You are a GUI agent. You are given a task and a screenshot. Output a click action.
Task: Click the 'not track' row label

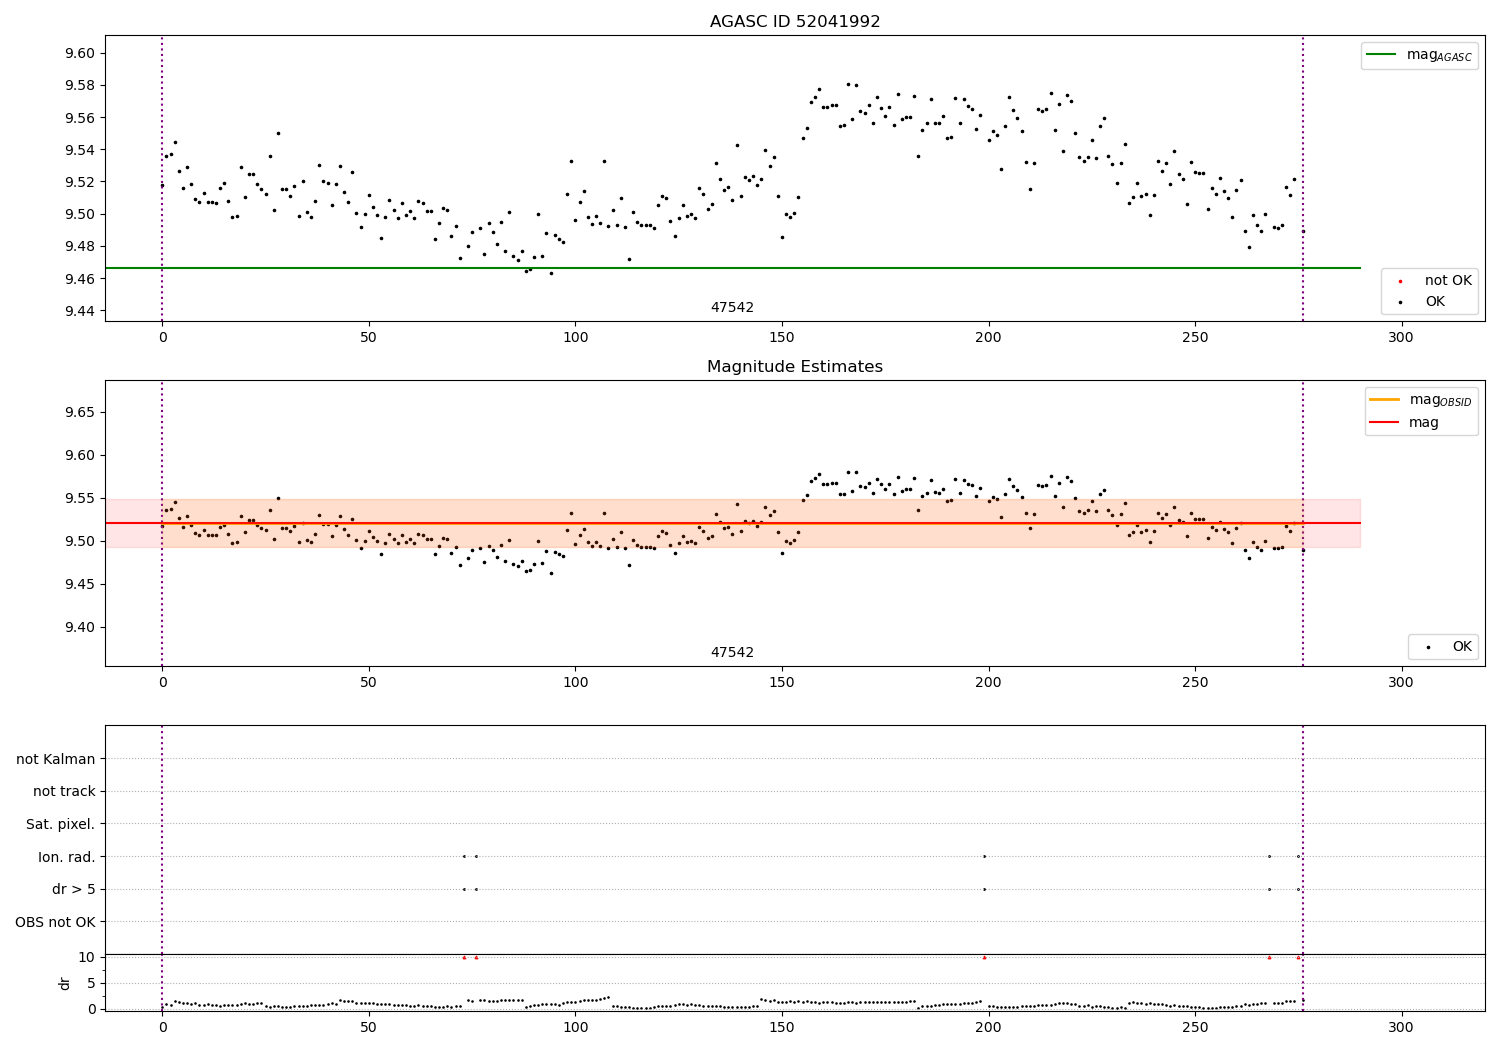[x=64, y=791]
